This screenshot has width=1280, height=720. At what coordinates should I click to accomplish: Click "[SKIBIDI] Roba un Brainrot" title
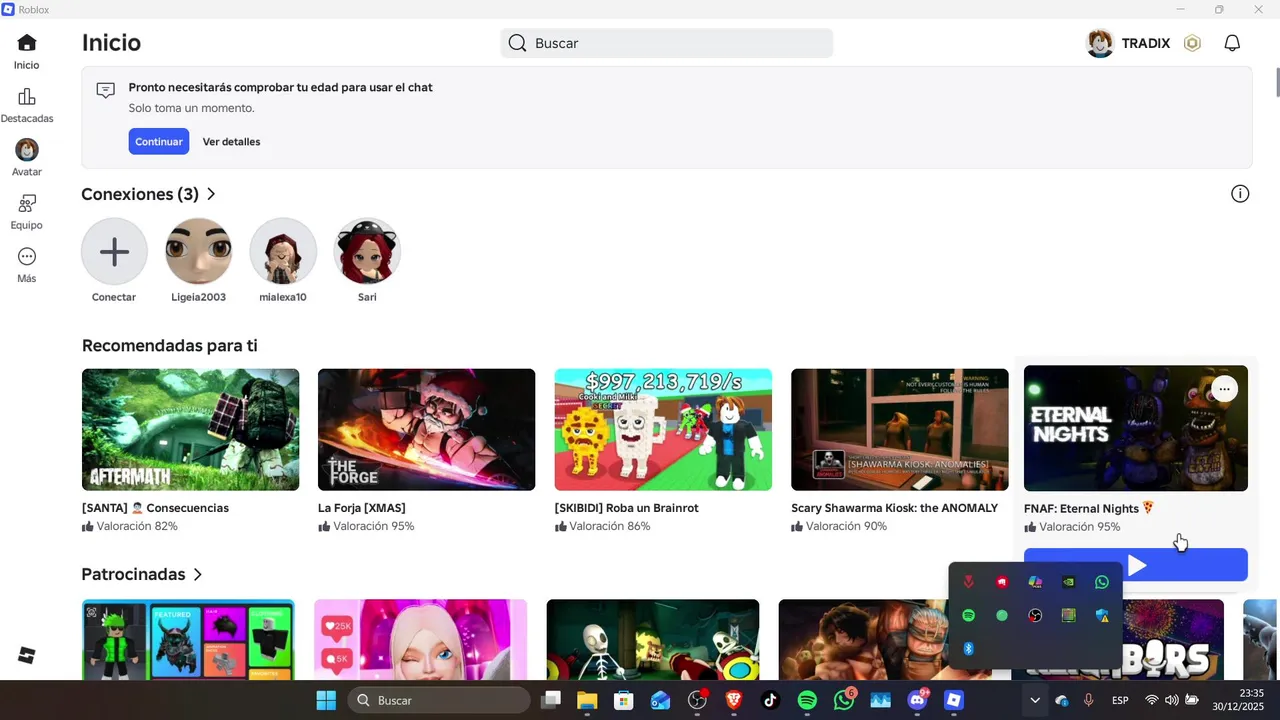(626, 508)
